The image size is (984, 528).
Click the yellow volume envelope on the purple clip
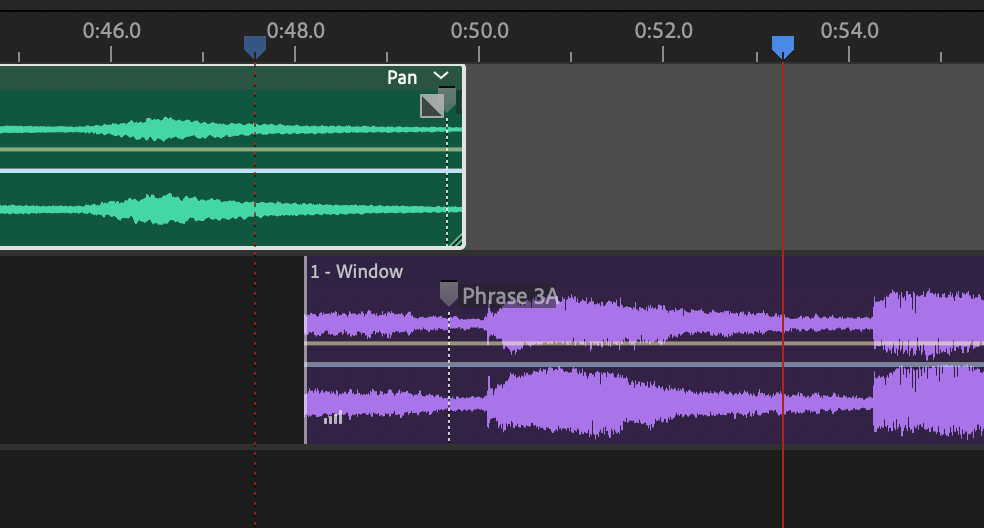click(644, 343)
